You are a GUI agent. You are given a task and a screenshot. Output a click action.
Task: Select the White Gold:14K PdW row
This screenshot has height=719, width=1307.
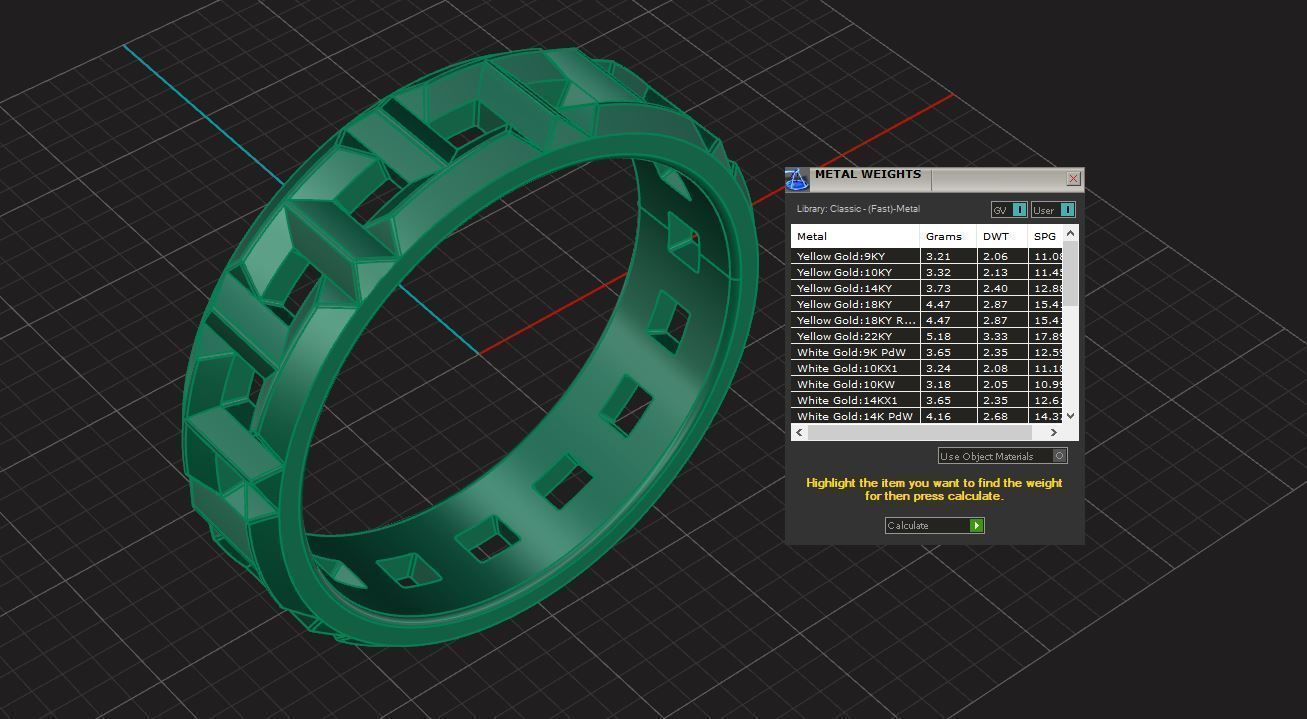(x=926, y=416)
